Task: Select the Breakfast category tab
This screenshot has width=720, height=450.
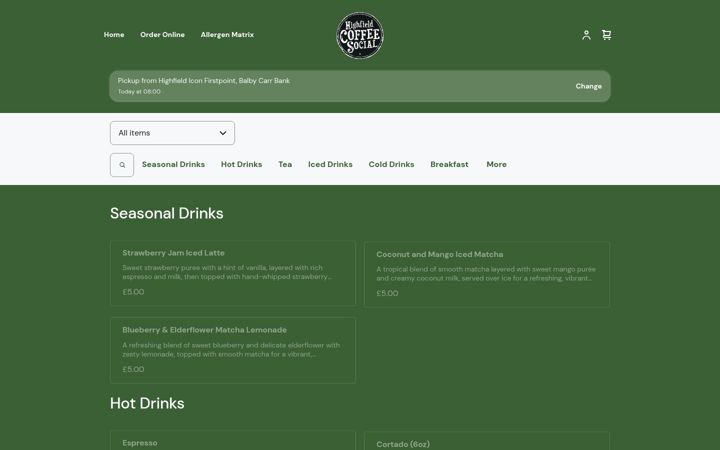Action: tap(450, 164)
